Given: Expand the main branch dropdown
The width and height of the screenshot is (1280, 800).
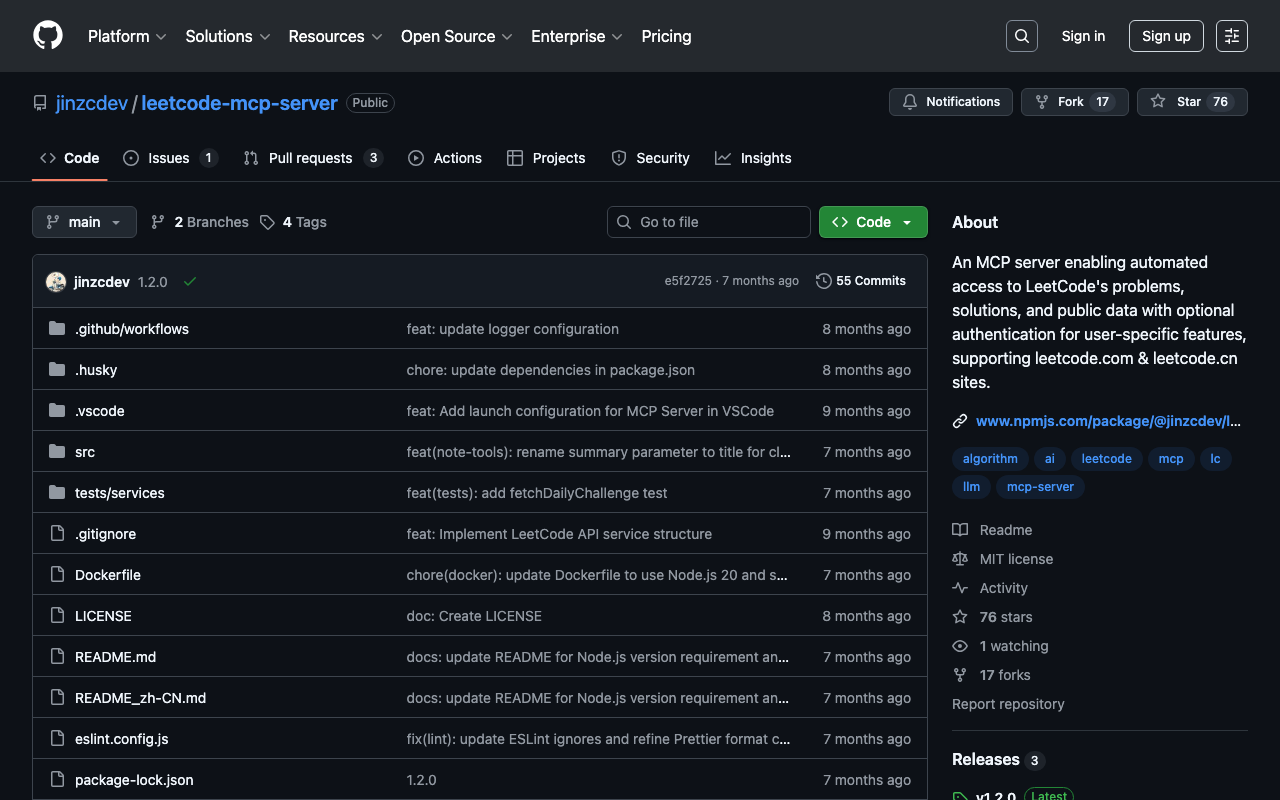Looking at the screenshot, I should pos(84,222).
